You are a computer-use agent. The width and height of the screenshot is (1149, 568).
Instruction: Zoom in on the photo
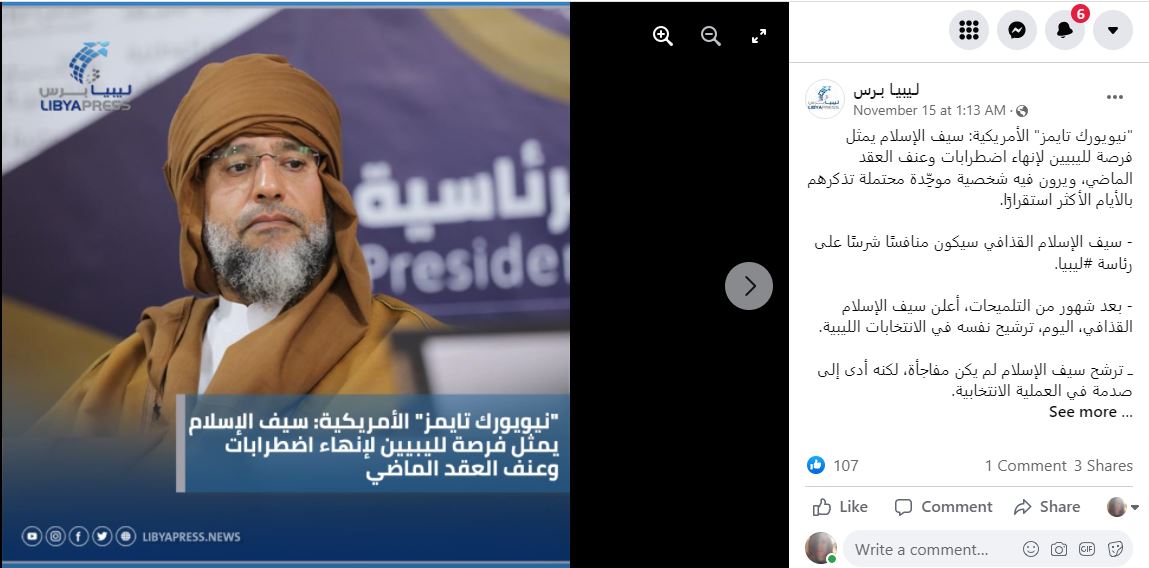pos(663,36)
